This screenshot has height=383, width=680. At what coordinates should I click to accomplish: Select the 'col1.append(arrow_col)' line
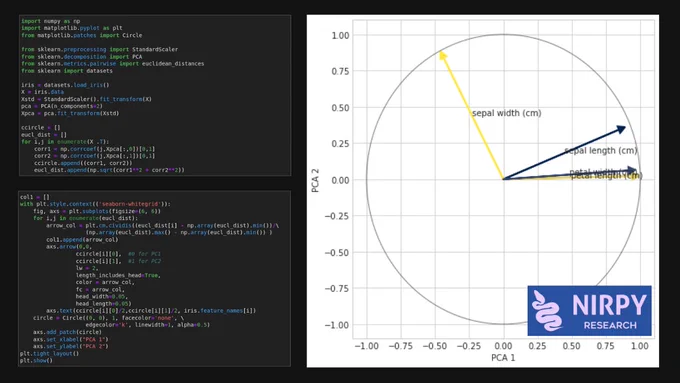click(82, 239)
